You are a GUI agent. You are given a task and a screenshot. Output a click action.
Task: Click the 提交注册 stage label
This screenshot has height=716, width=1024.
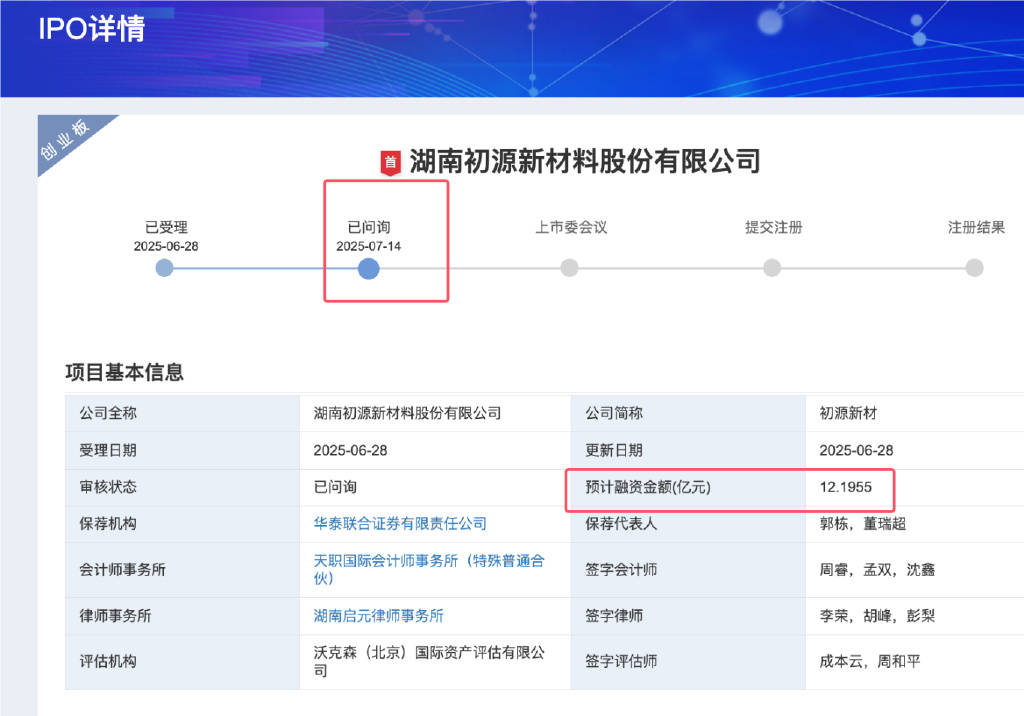coord(774,227)
